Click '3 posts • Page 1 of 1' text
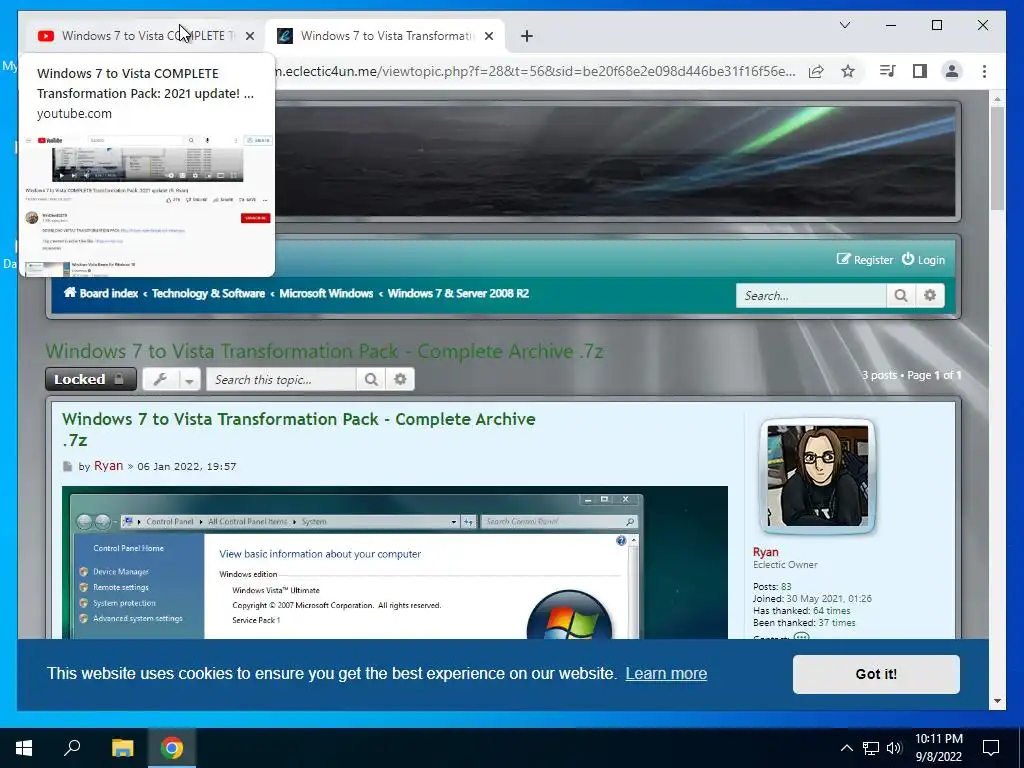This screenshot has height=768, width=1024. [911, 375]
